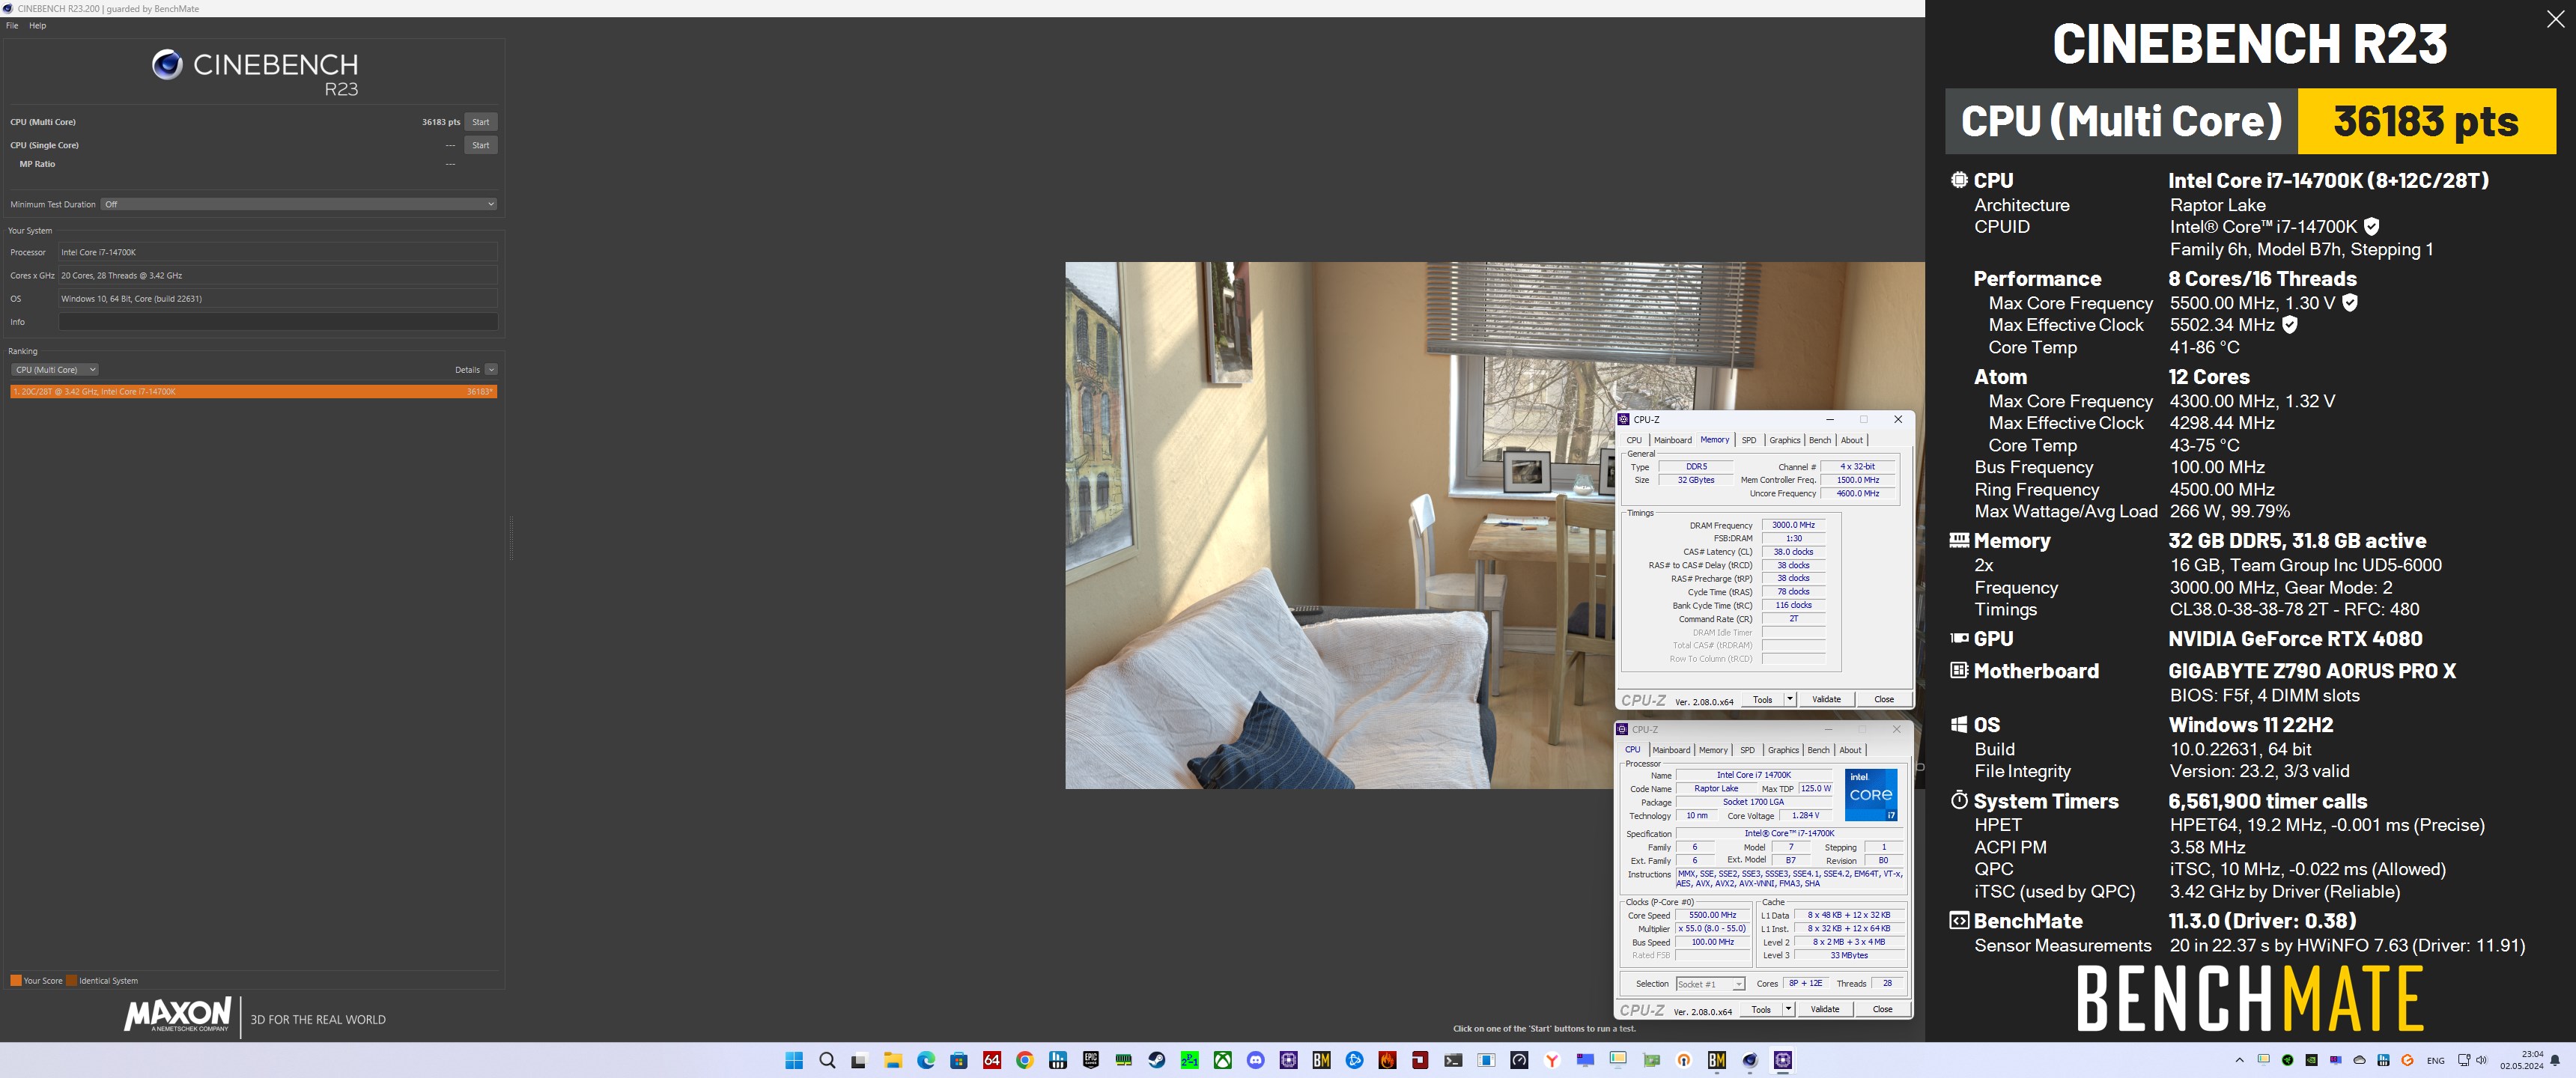Show hidden tray icons chevron
The height and width of the screenshot is (1078, 2576).
[2239, 1060]
